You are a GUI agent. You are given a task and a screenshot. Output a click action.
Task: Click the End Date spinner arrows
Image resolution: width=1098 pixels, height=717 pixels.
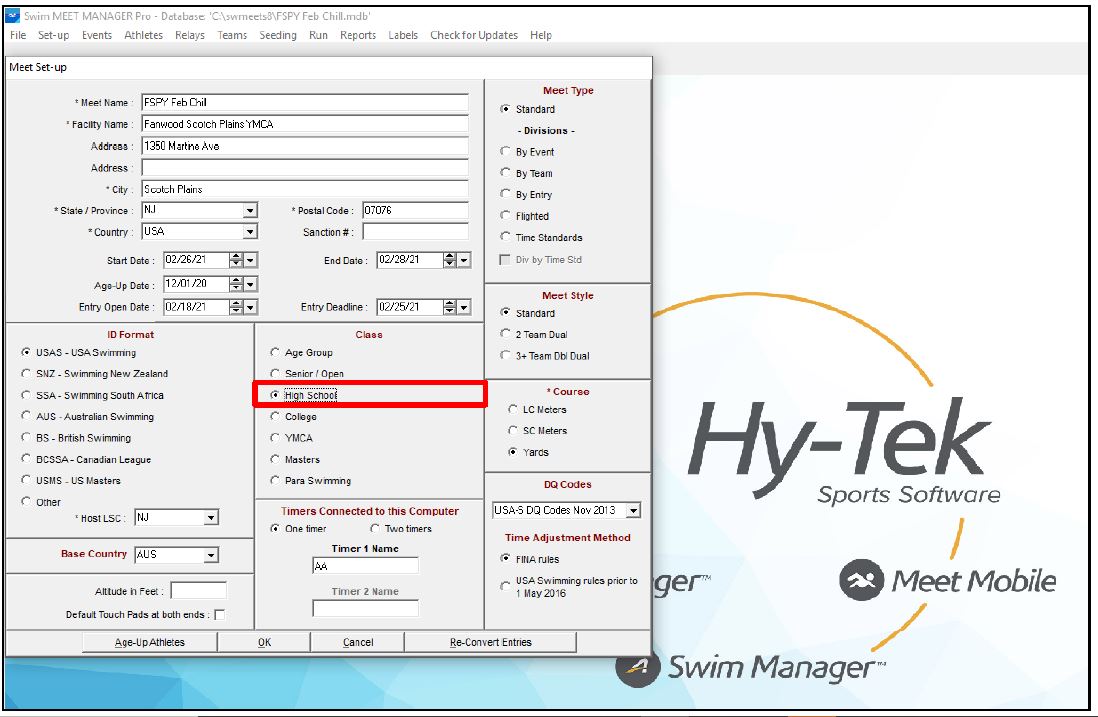450,260
